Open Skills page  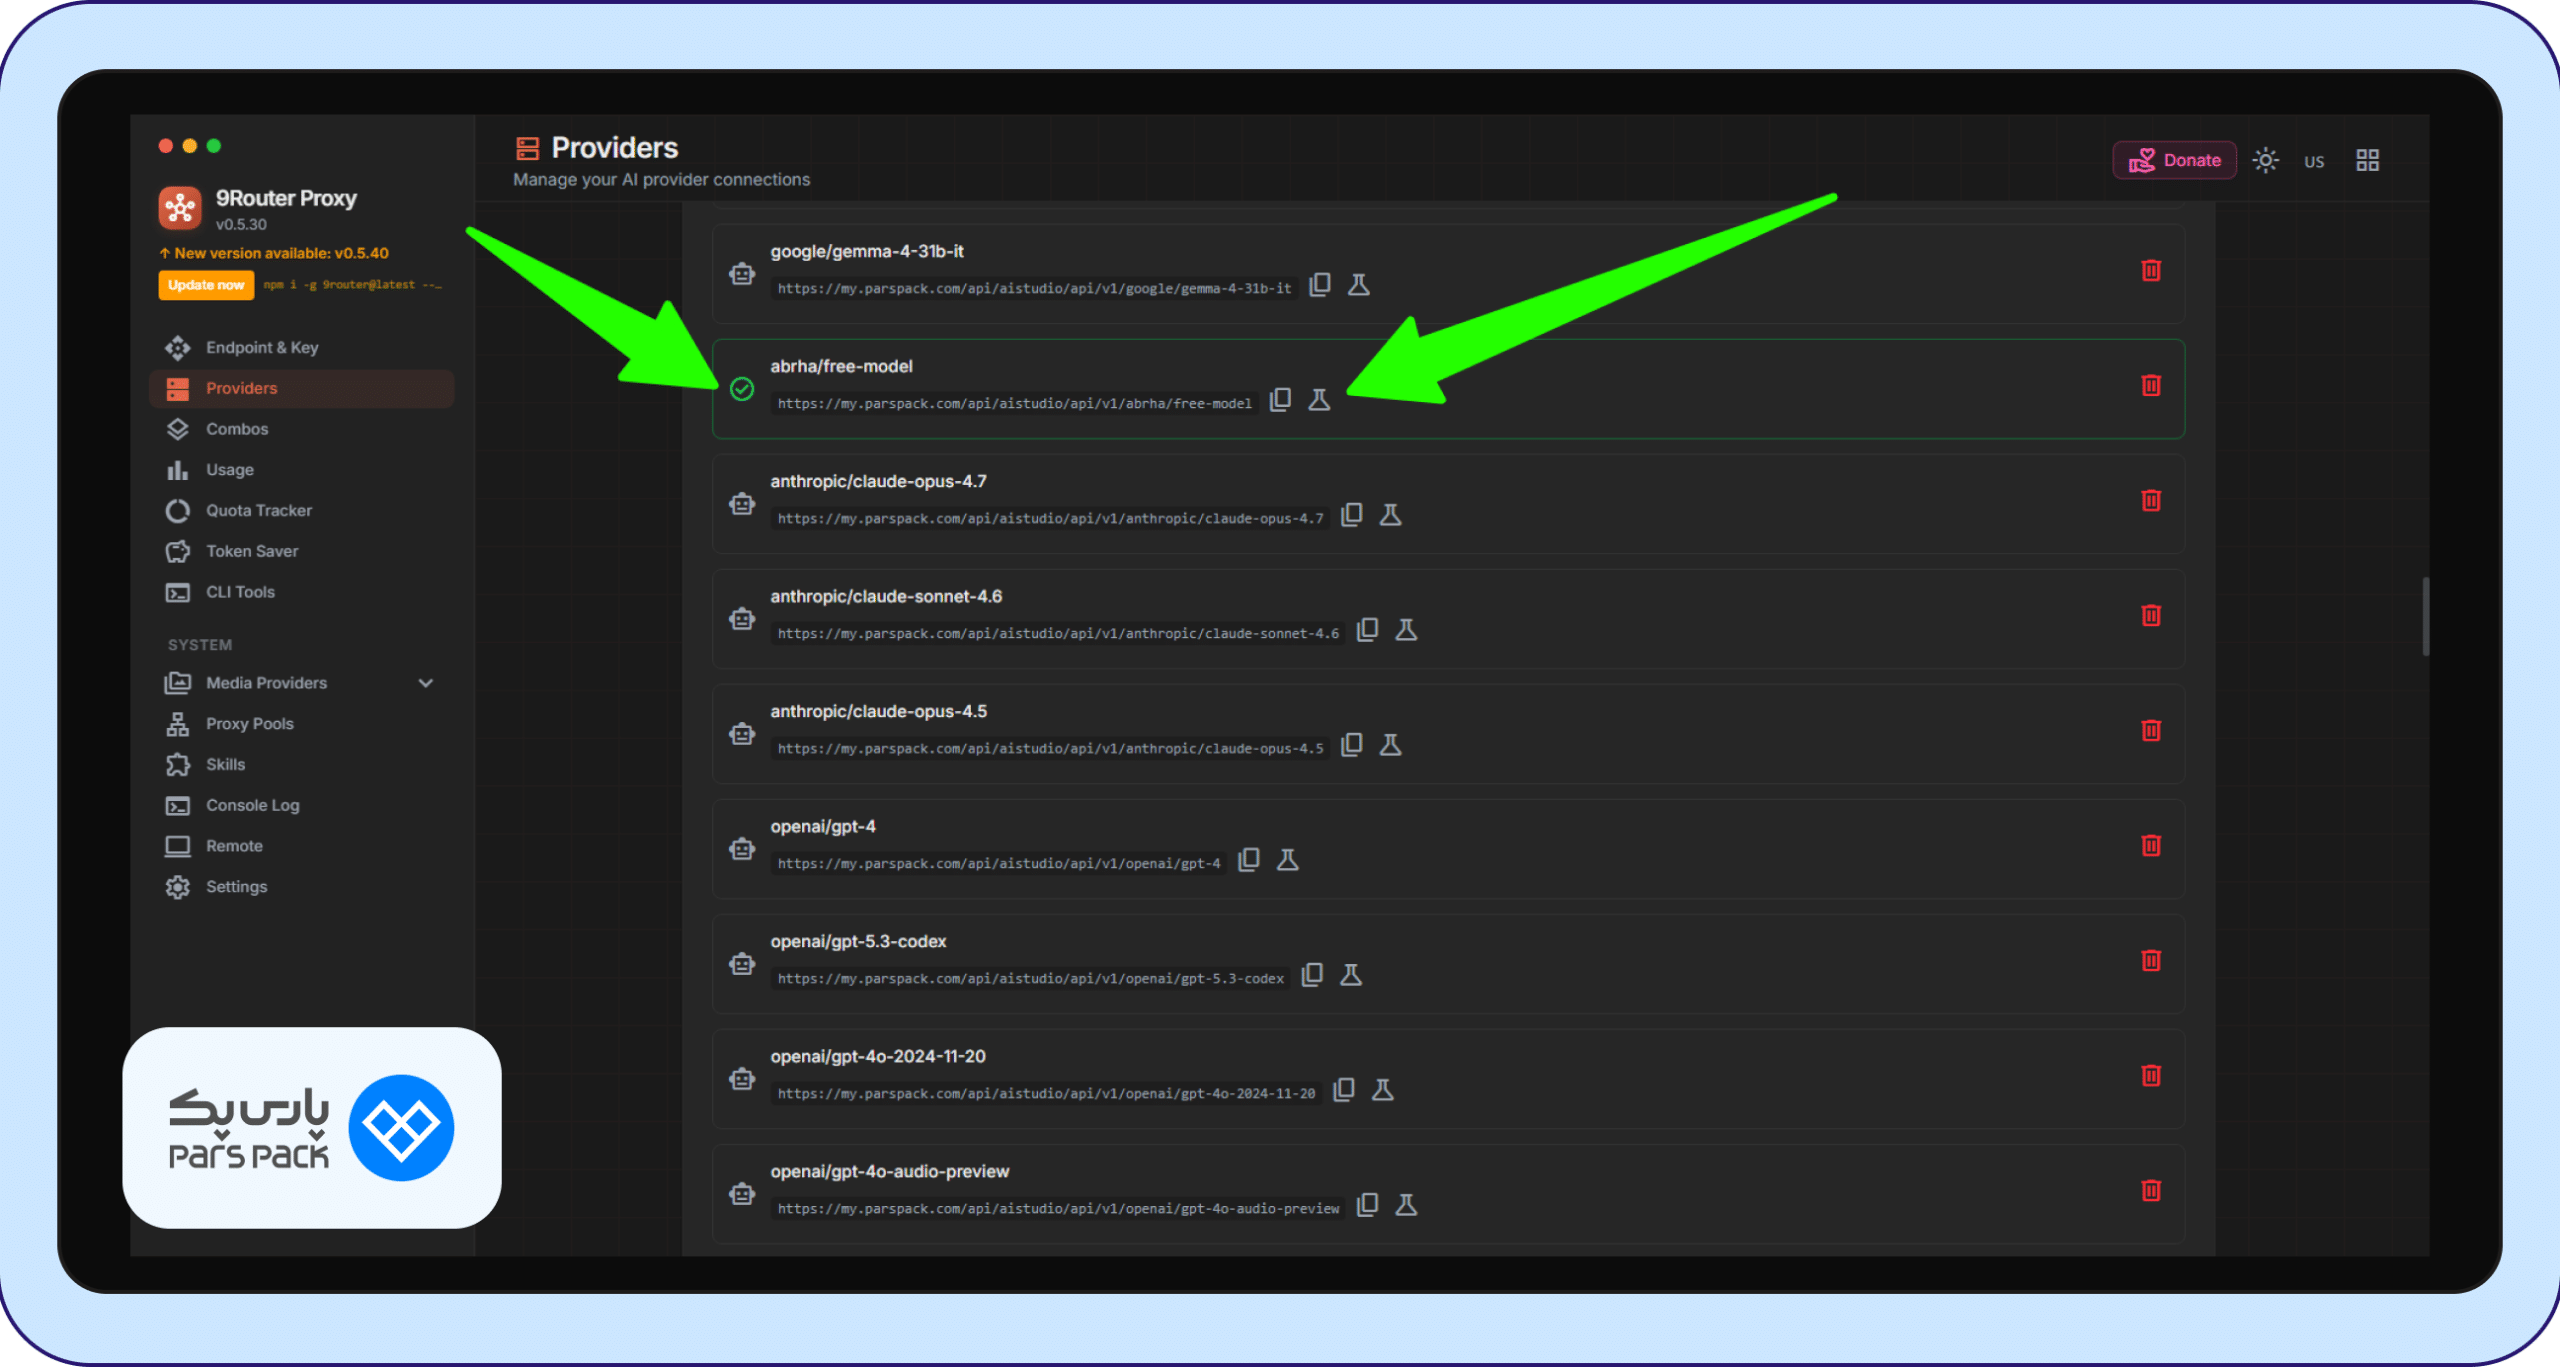click(x=301, y=765)
